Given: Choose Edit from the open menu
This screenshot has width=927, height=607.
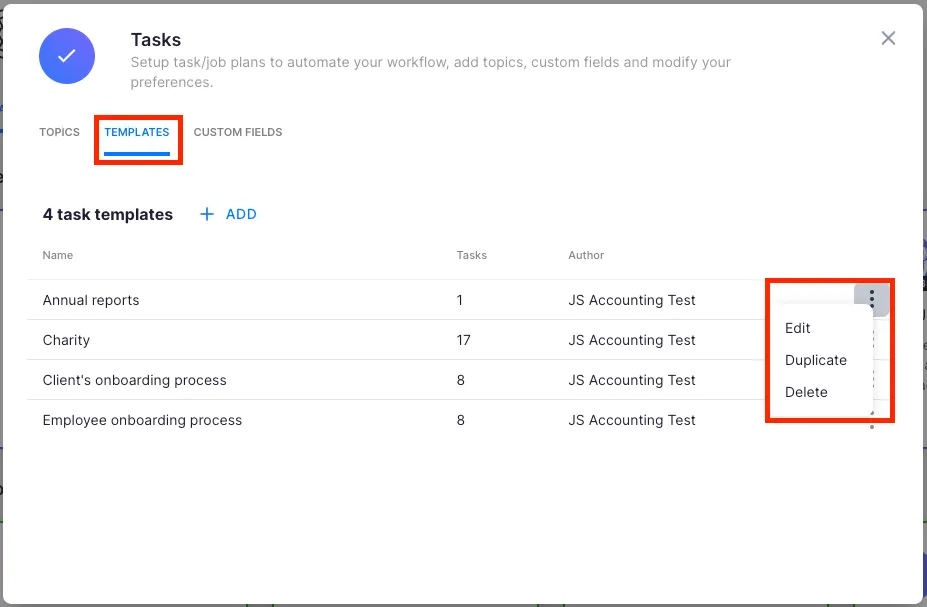Looking at the screenshot, I should click(x=798, y=328).
